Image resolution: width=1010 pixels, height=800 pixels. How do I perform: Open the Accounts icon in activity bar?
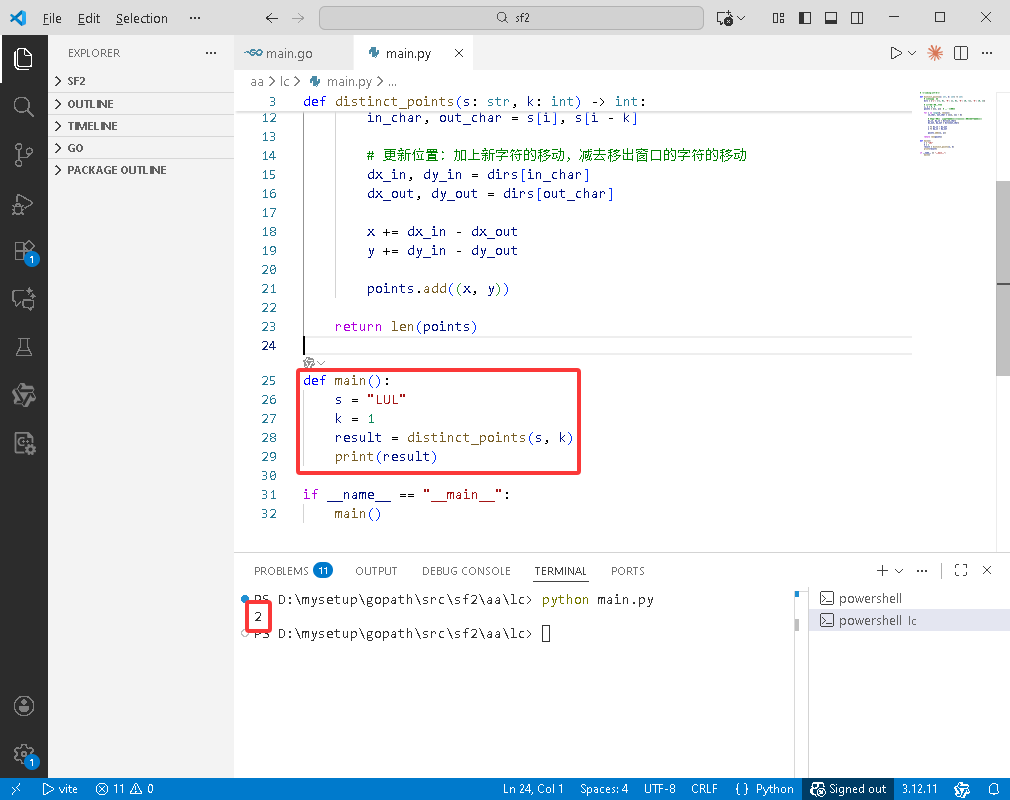pos(24,706)
